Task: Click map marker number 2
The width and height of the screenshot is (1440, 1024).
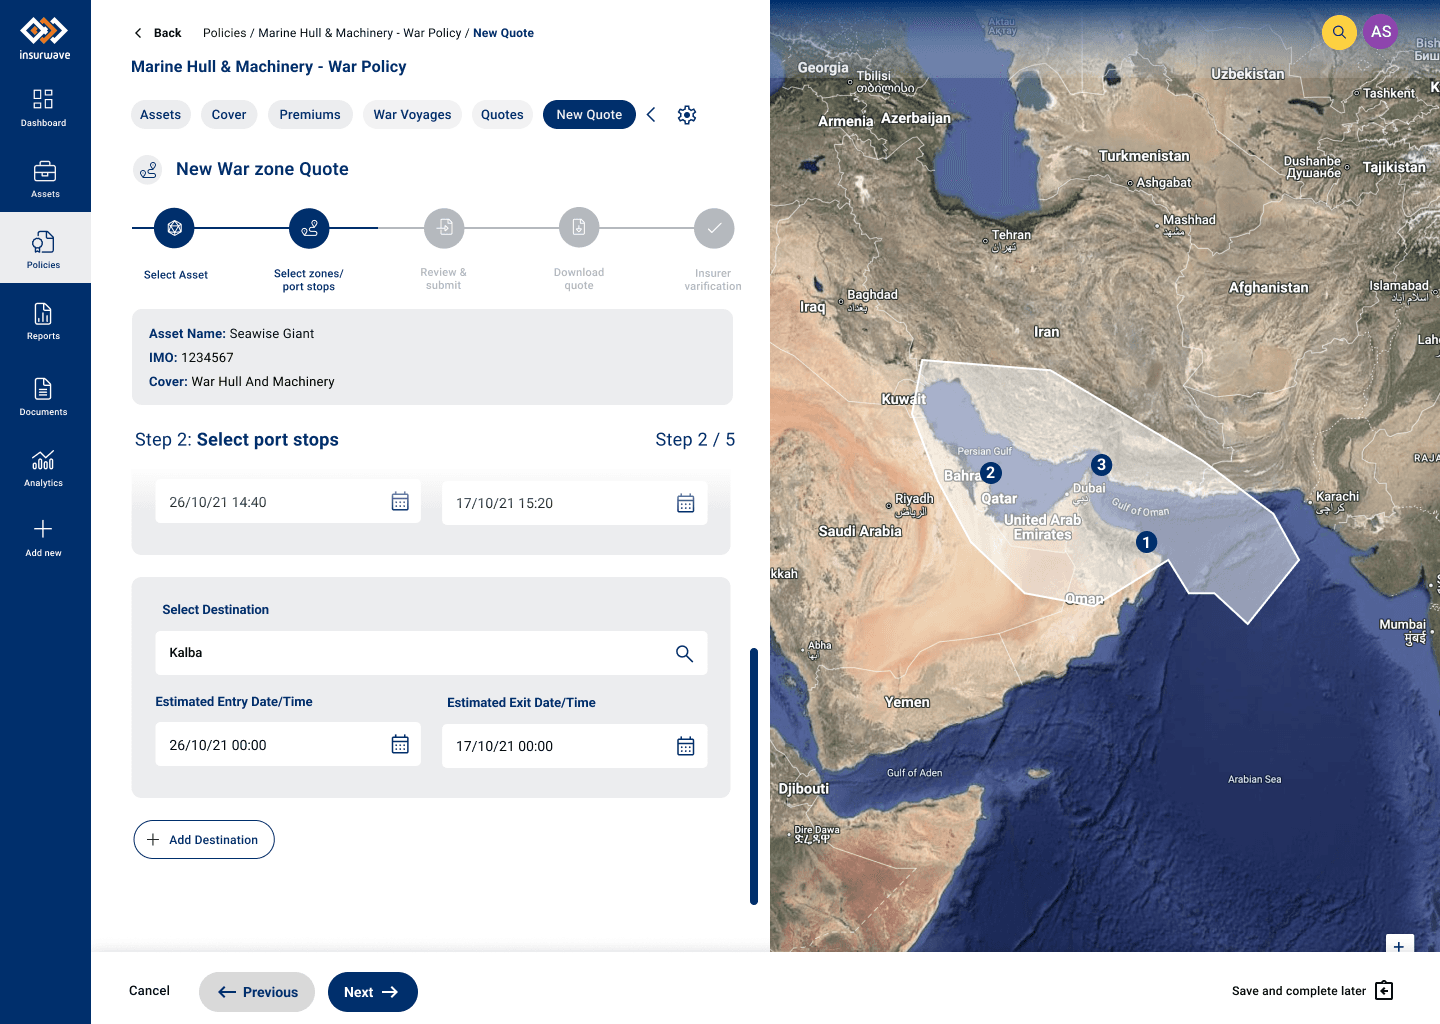Action: (990, 473)
